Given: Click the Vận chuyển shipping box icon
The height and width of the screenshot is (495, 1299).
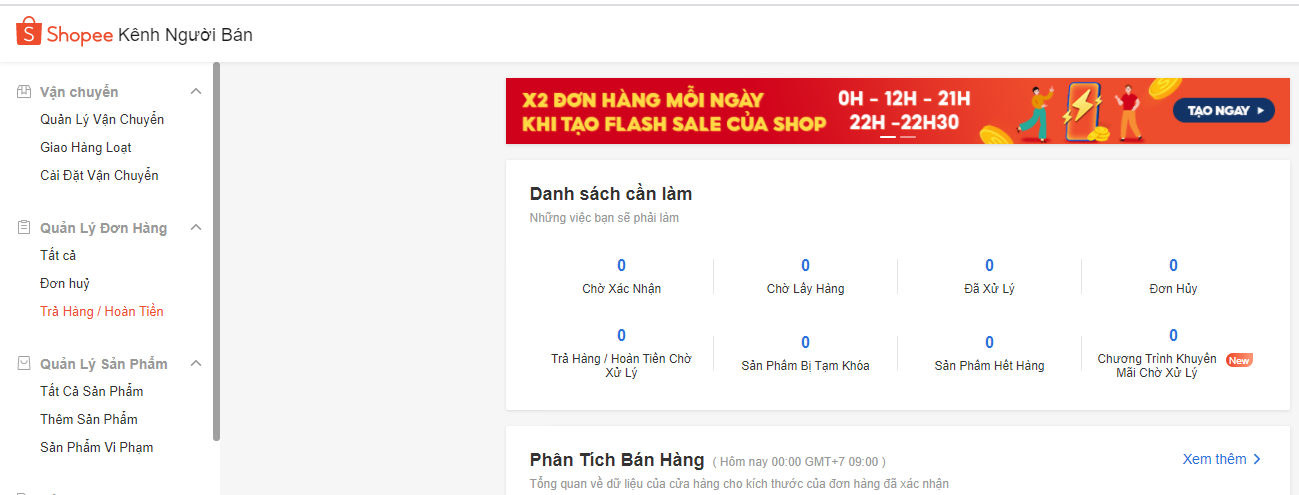Looking at the screenshot, I should pyautogui.click(x=24, y=92).
